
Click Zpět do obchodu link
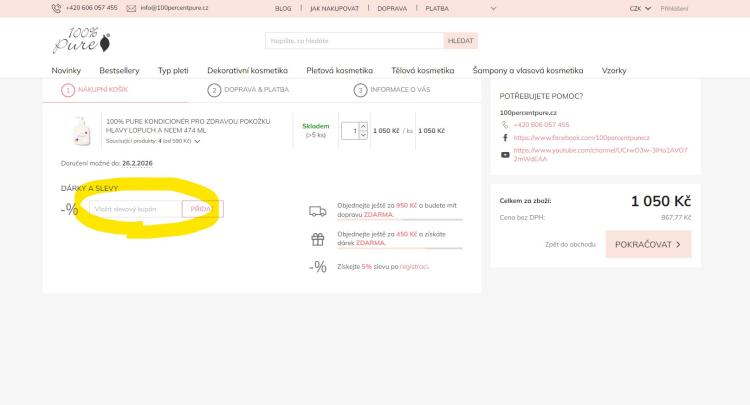570,244
